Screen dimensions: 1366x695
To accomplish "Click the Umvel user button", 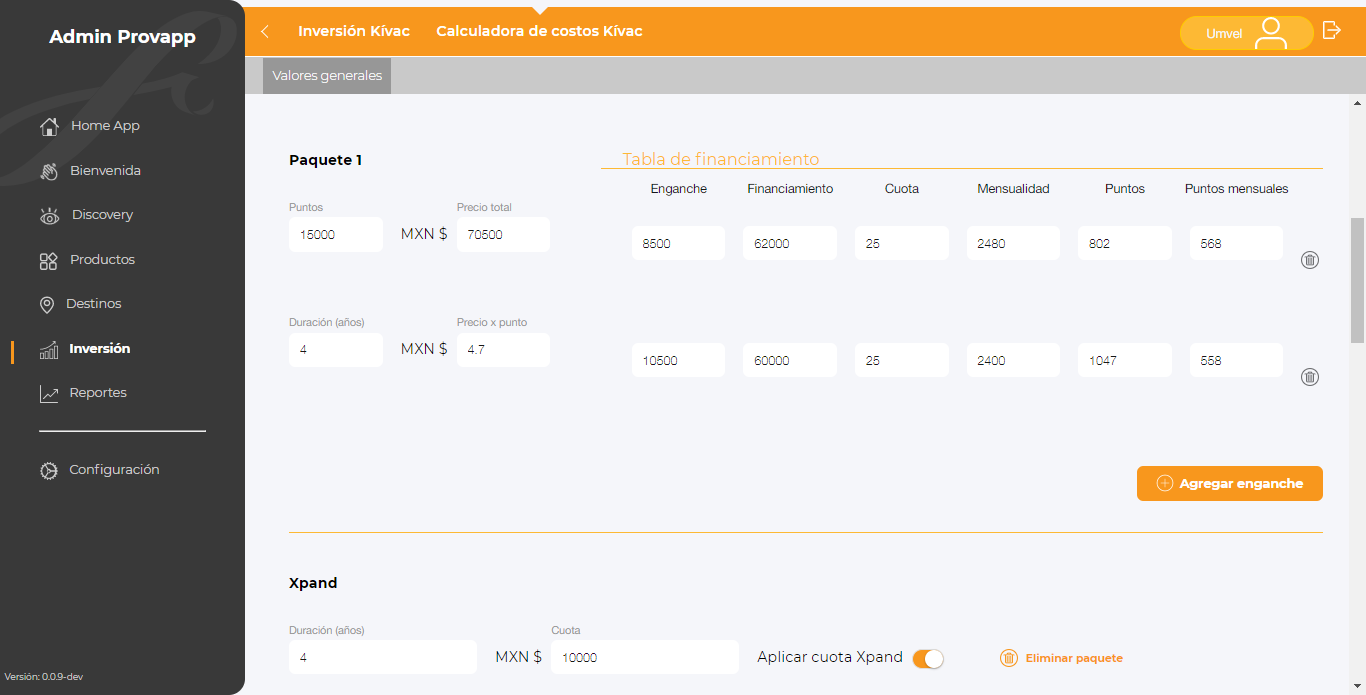I will (1246, 33).
